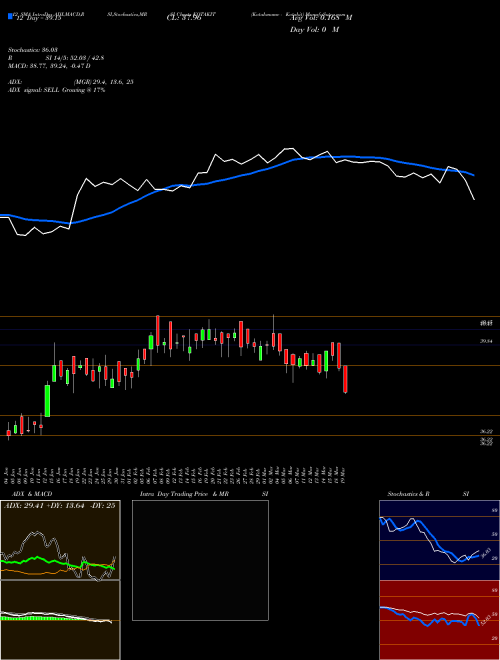Click the 'ADX signal: SELL Growing @ 17%' text
500x660 pixels.
[56, 90]
